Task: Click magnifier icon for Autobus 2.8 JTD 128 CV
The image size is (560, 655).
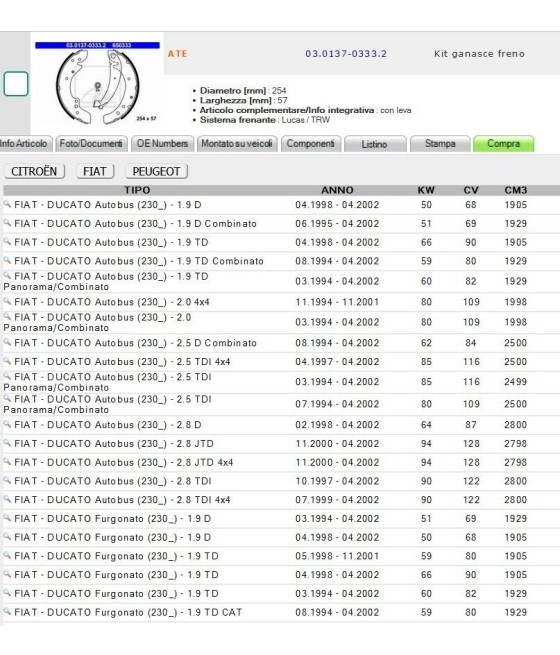Action: (7, 443)
